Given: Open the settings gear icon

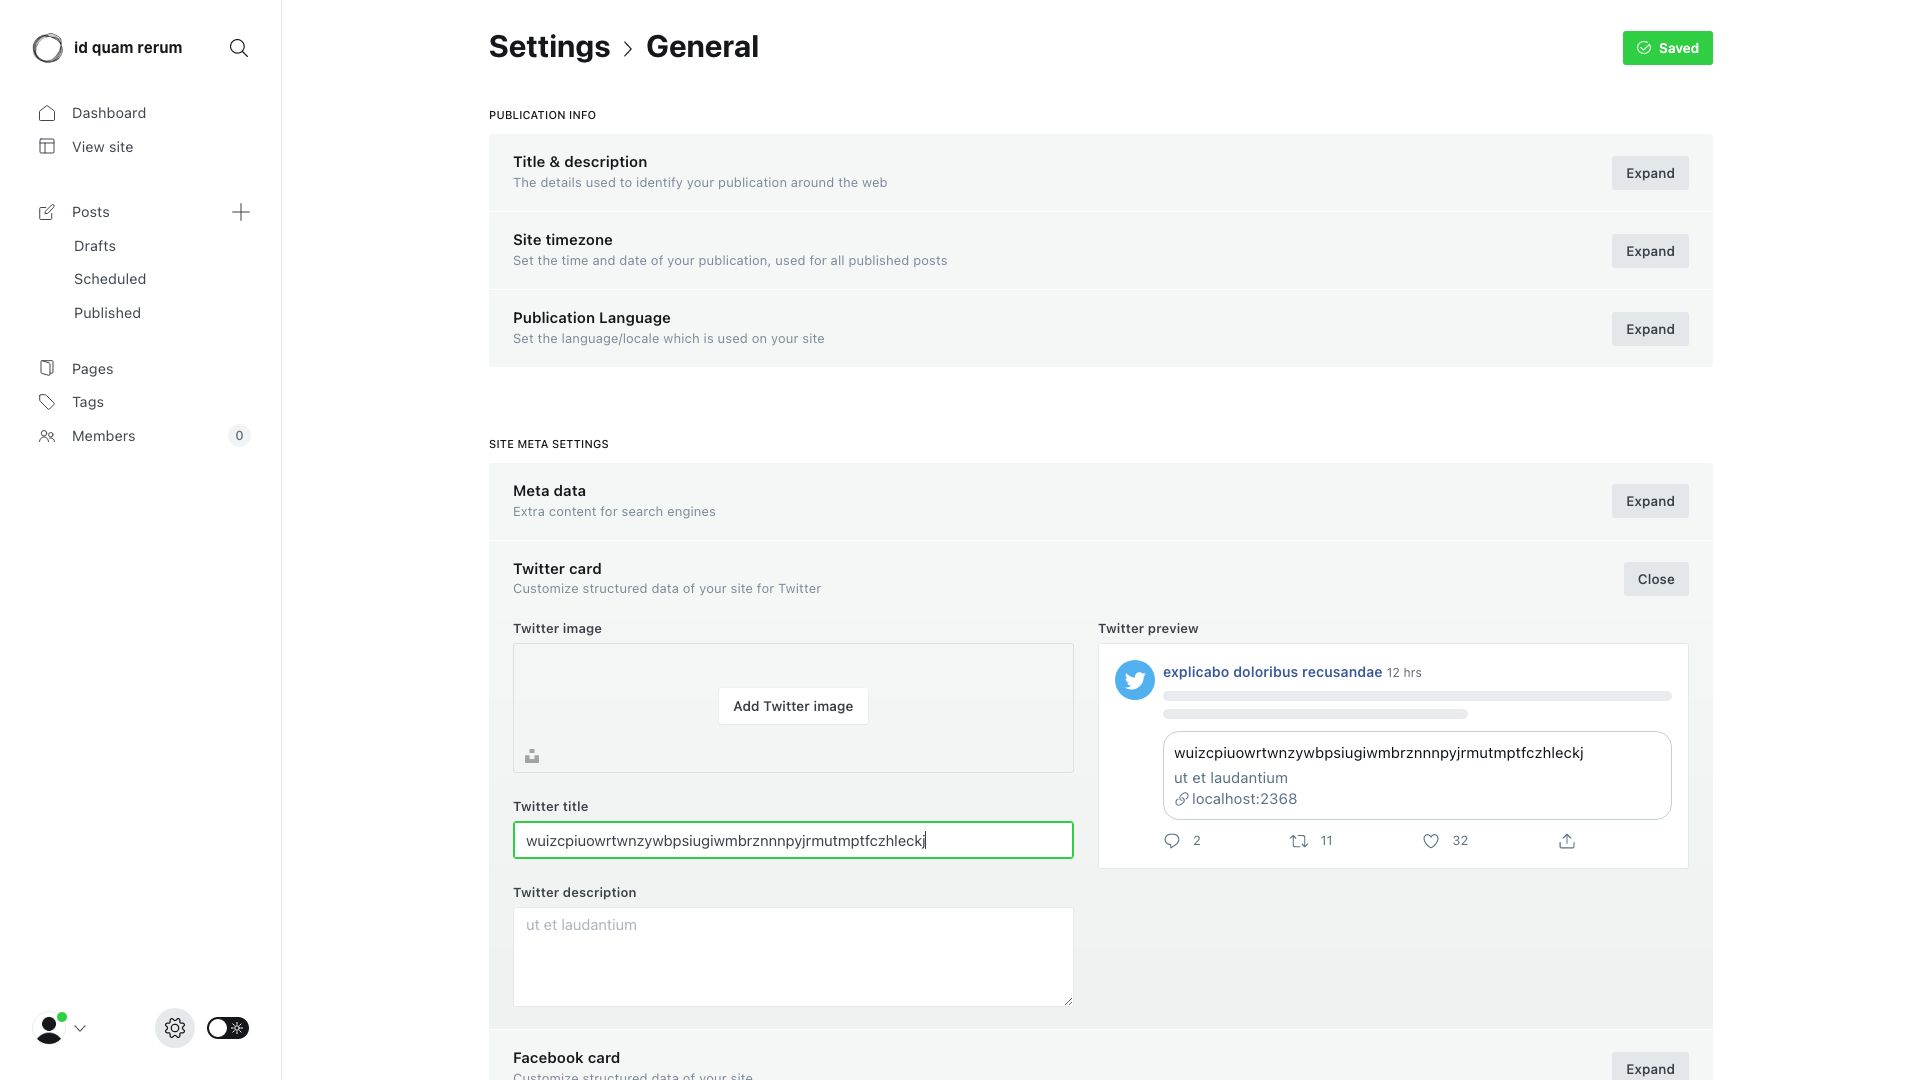Looking at the screenshot, I should [x=175, y=1028].
